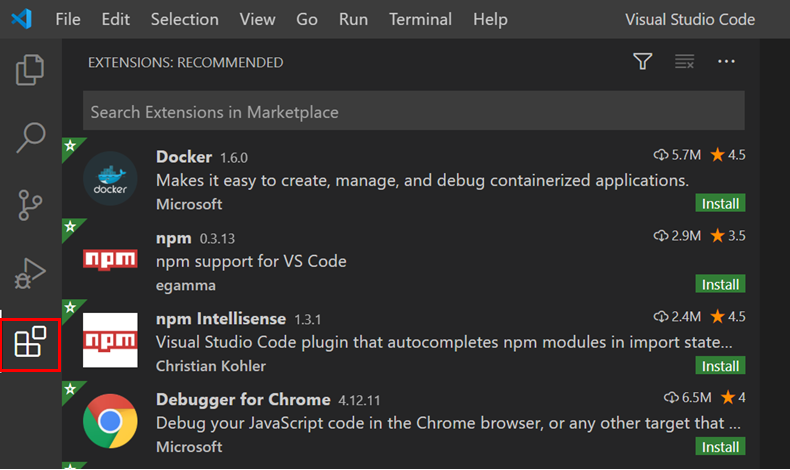Click the Christian Kohler publisher name
This screenshot has height=470, width=790.
[x=211, y=366]
